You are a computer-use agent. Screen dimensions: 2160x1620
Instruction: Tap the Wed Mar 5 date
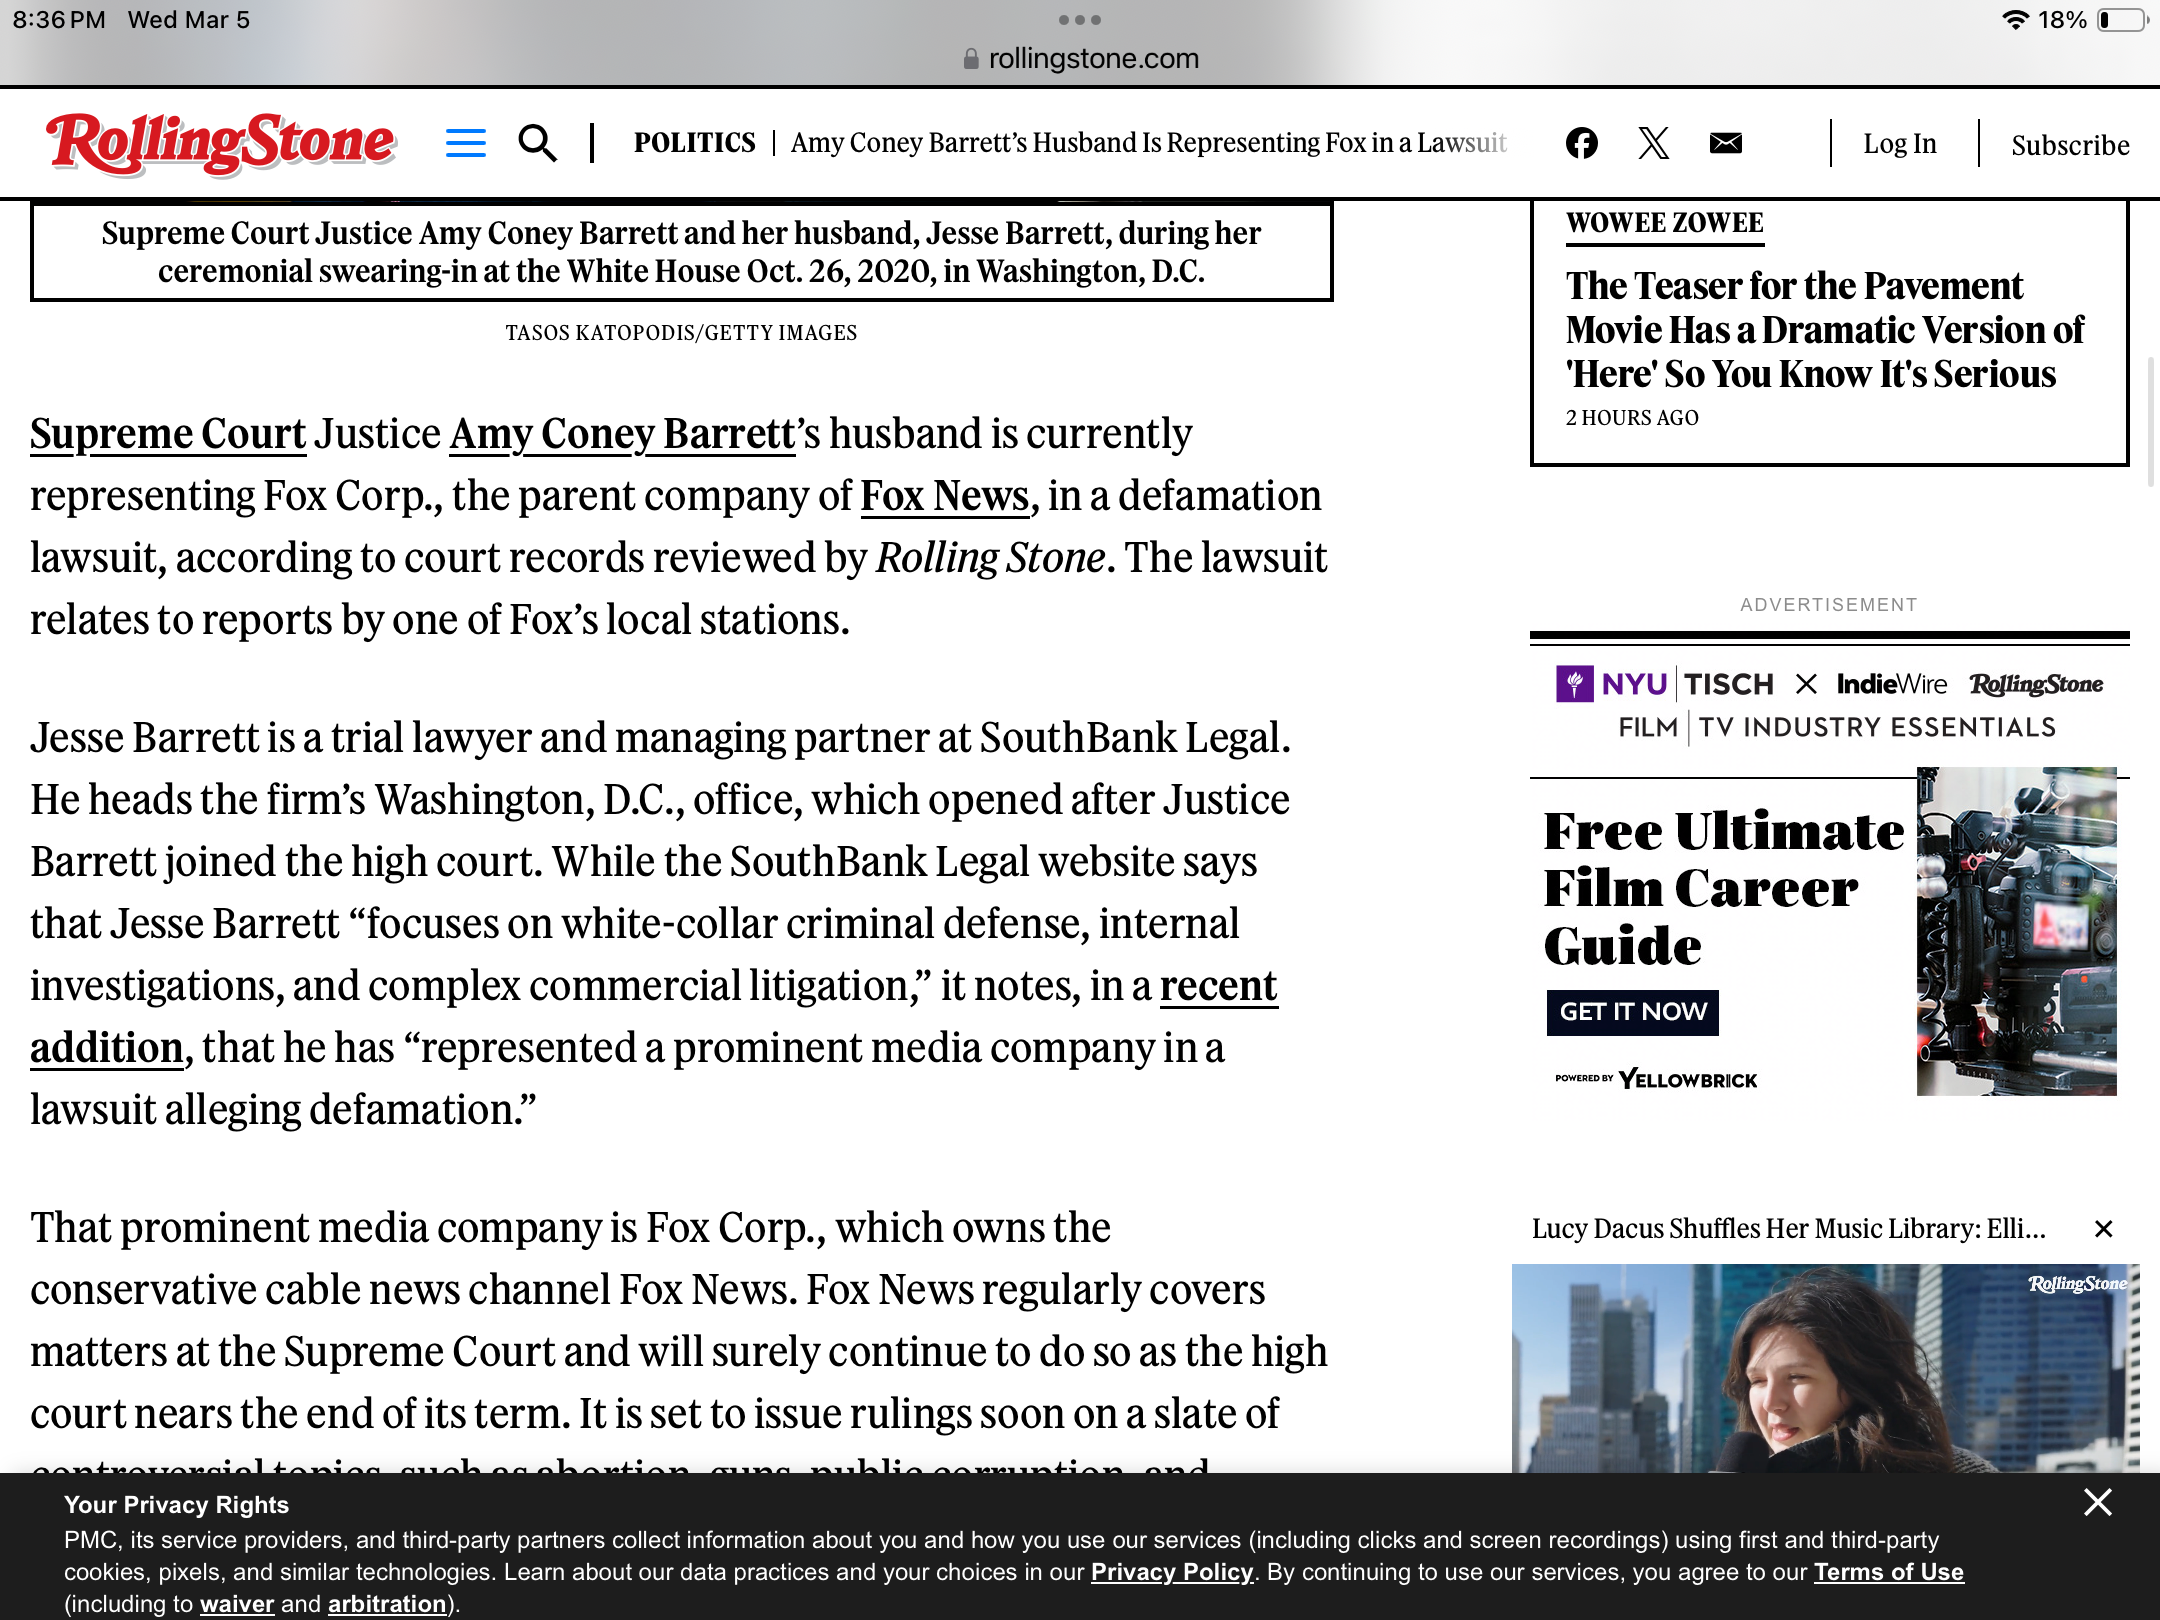(189, 20)
